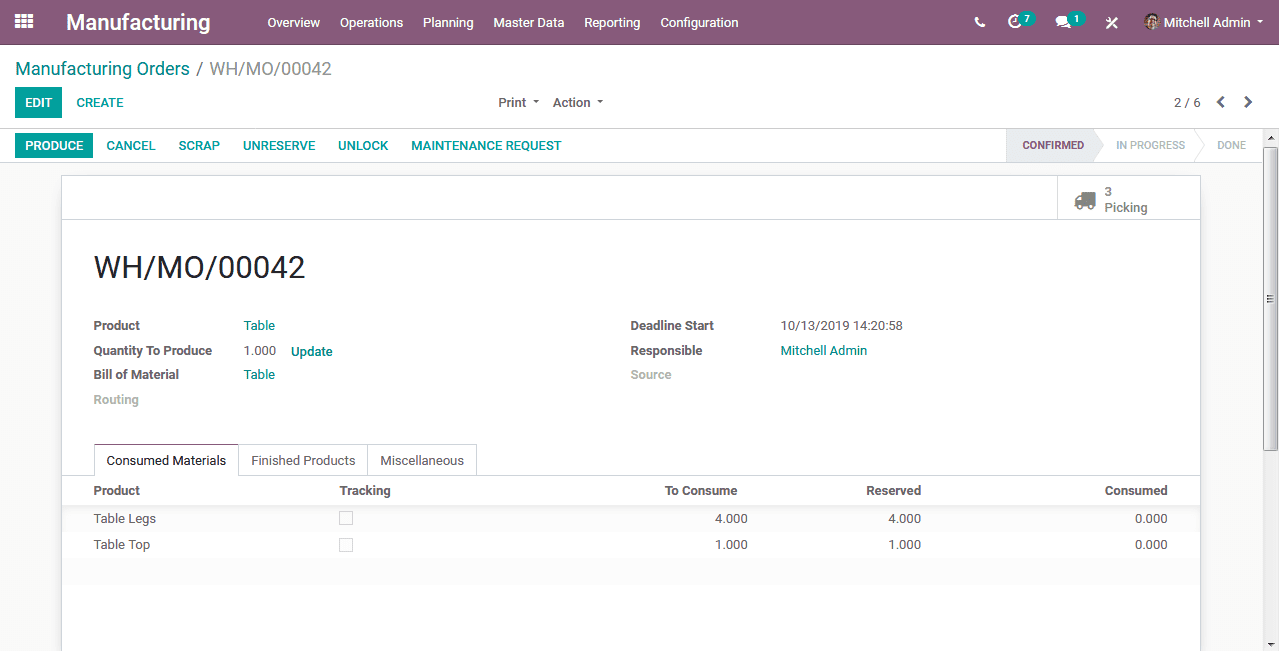Click the EDIT button

(38, 102)
